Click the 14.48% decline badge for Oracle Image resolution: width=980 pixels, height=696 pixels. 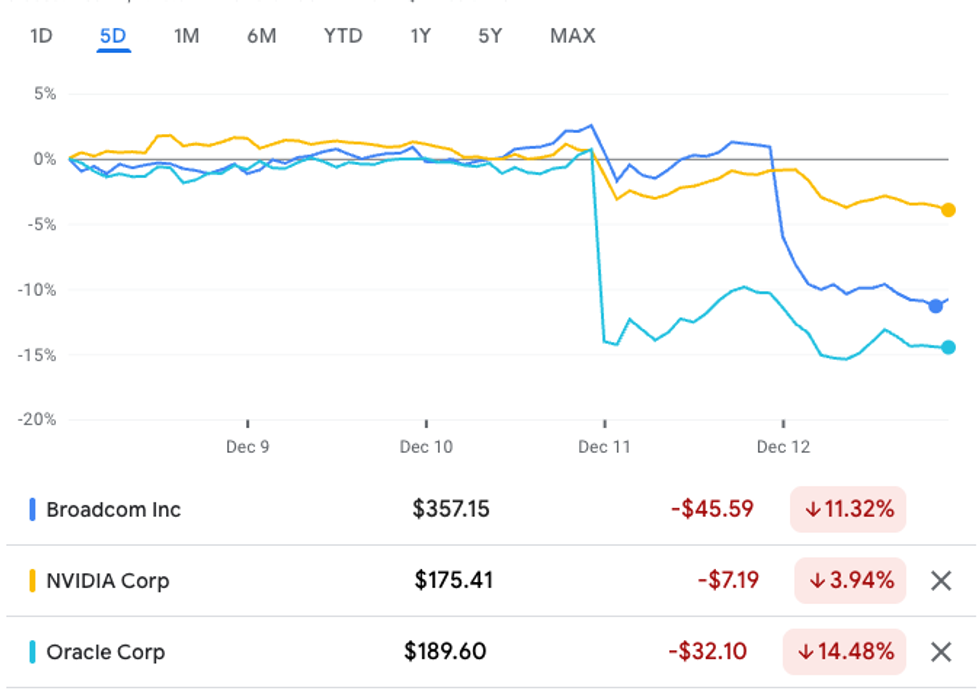point(847,652)
